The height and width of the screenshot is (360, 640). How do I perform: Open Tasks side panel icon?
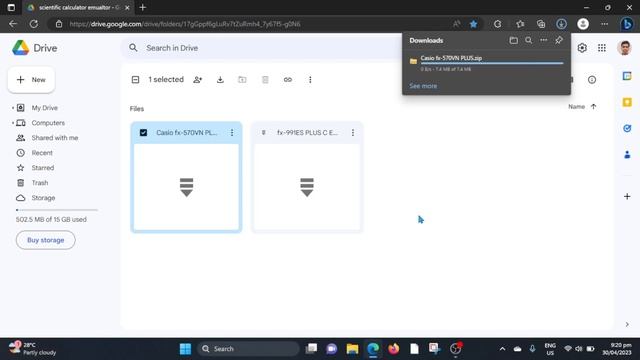click(627, 128)
